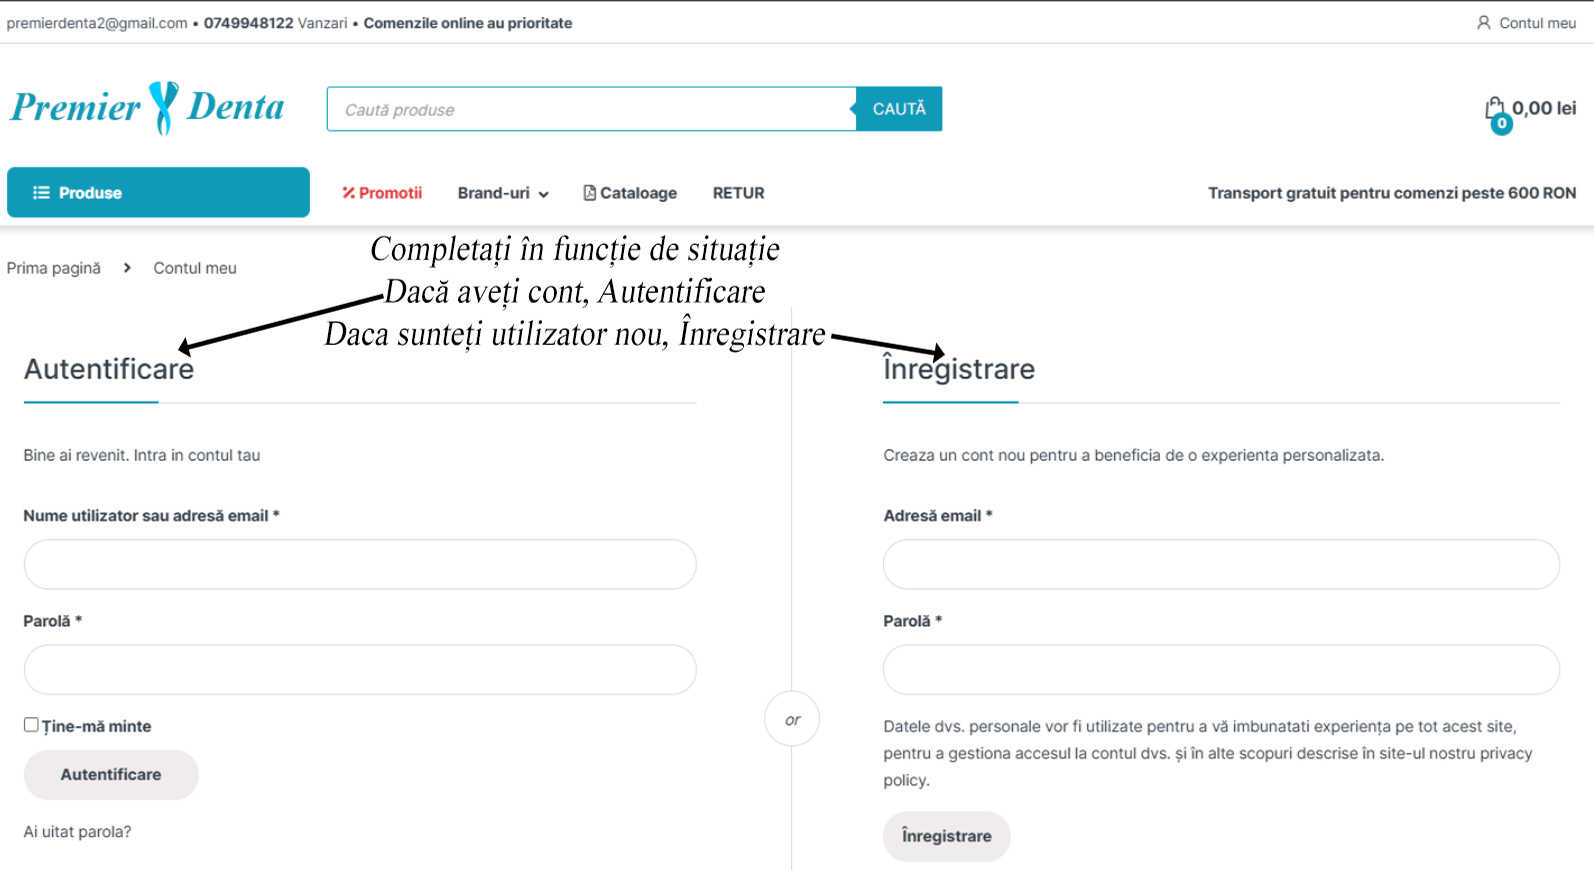
Task: Click the percent icon next to Promotii
Action: (x=348, y=193)
